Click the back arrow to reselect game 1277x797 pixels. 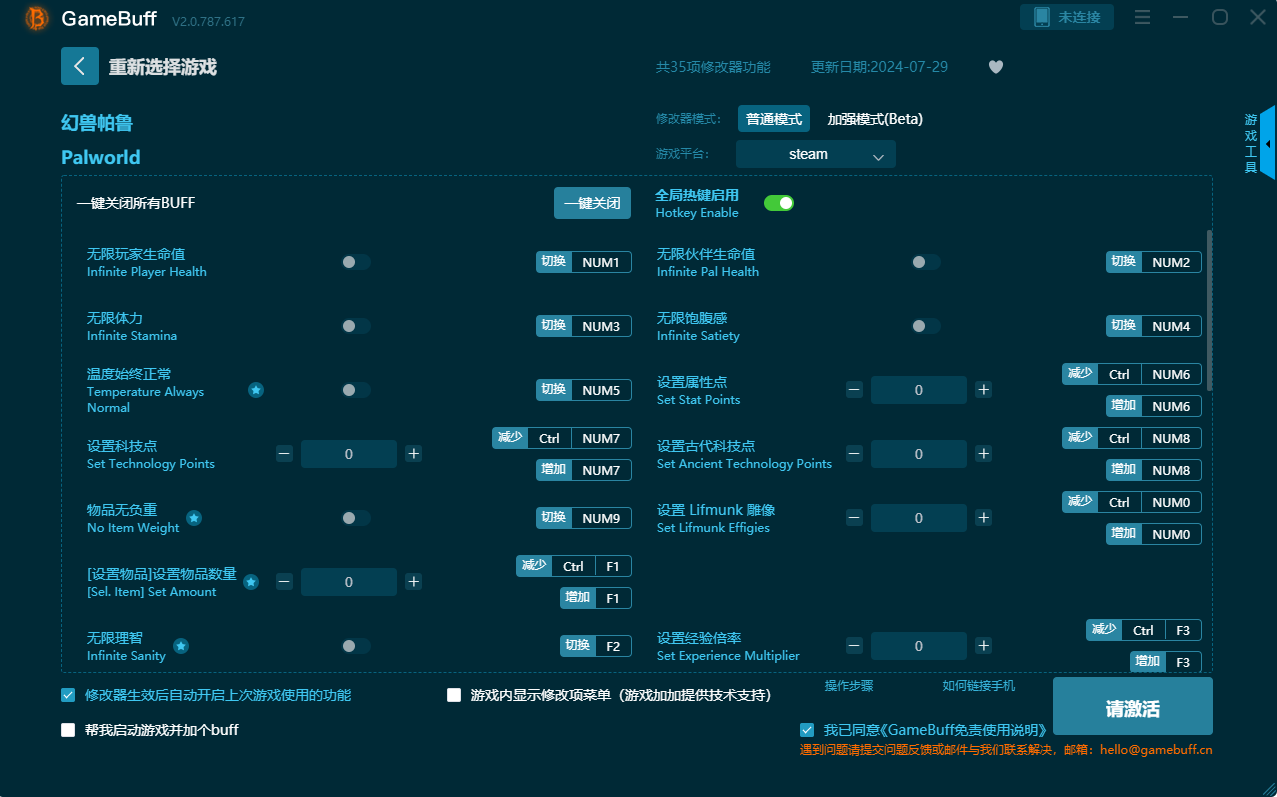80,66
